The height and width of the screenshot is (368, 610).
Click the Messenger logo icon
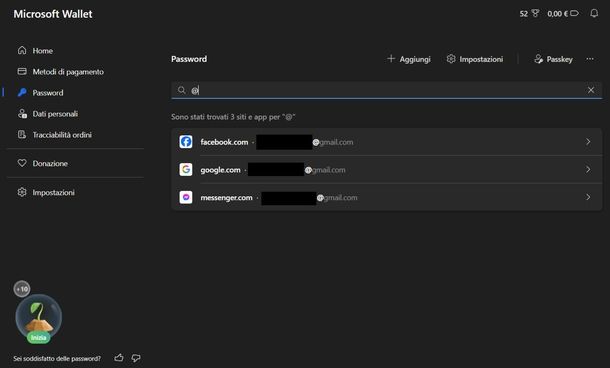tap(186, 197)
